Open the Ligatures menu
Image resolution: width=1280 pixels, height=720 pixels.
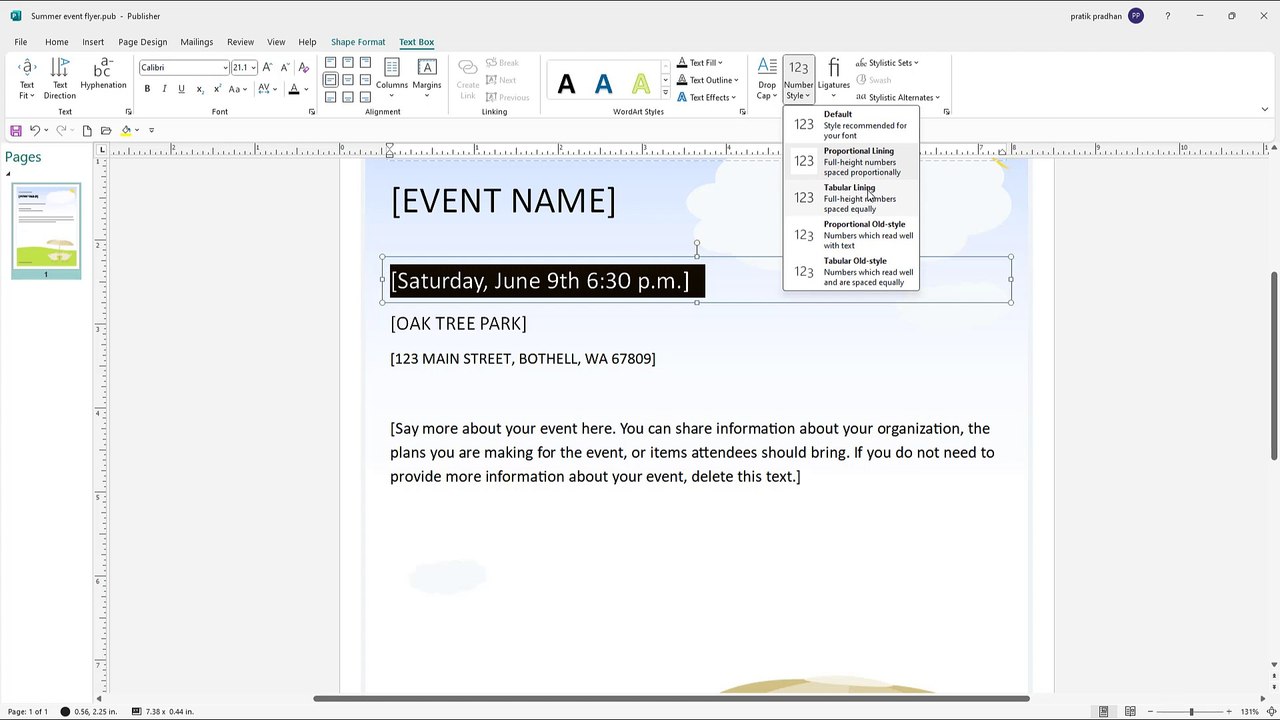point(833,78)
